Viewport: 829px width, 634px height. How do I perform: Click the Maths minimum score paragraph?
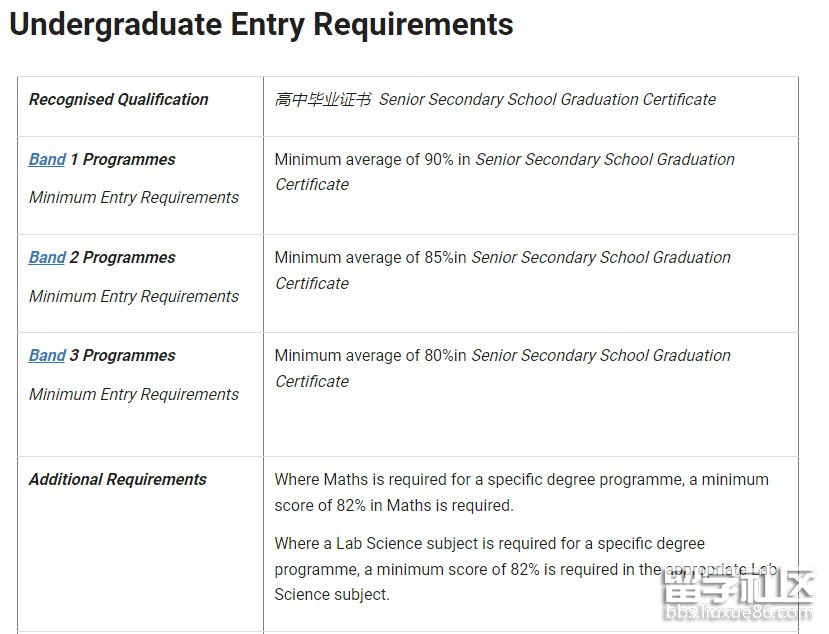coord(521,493)
